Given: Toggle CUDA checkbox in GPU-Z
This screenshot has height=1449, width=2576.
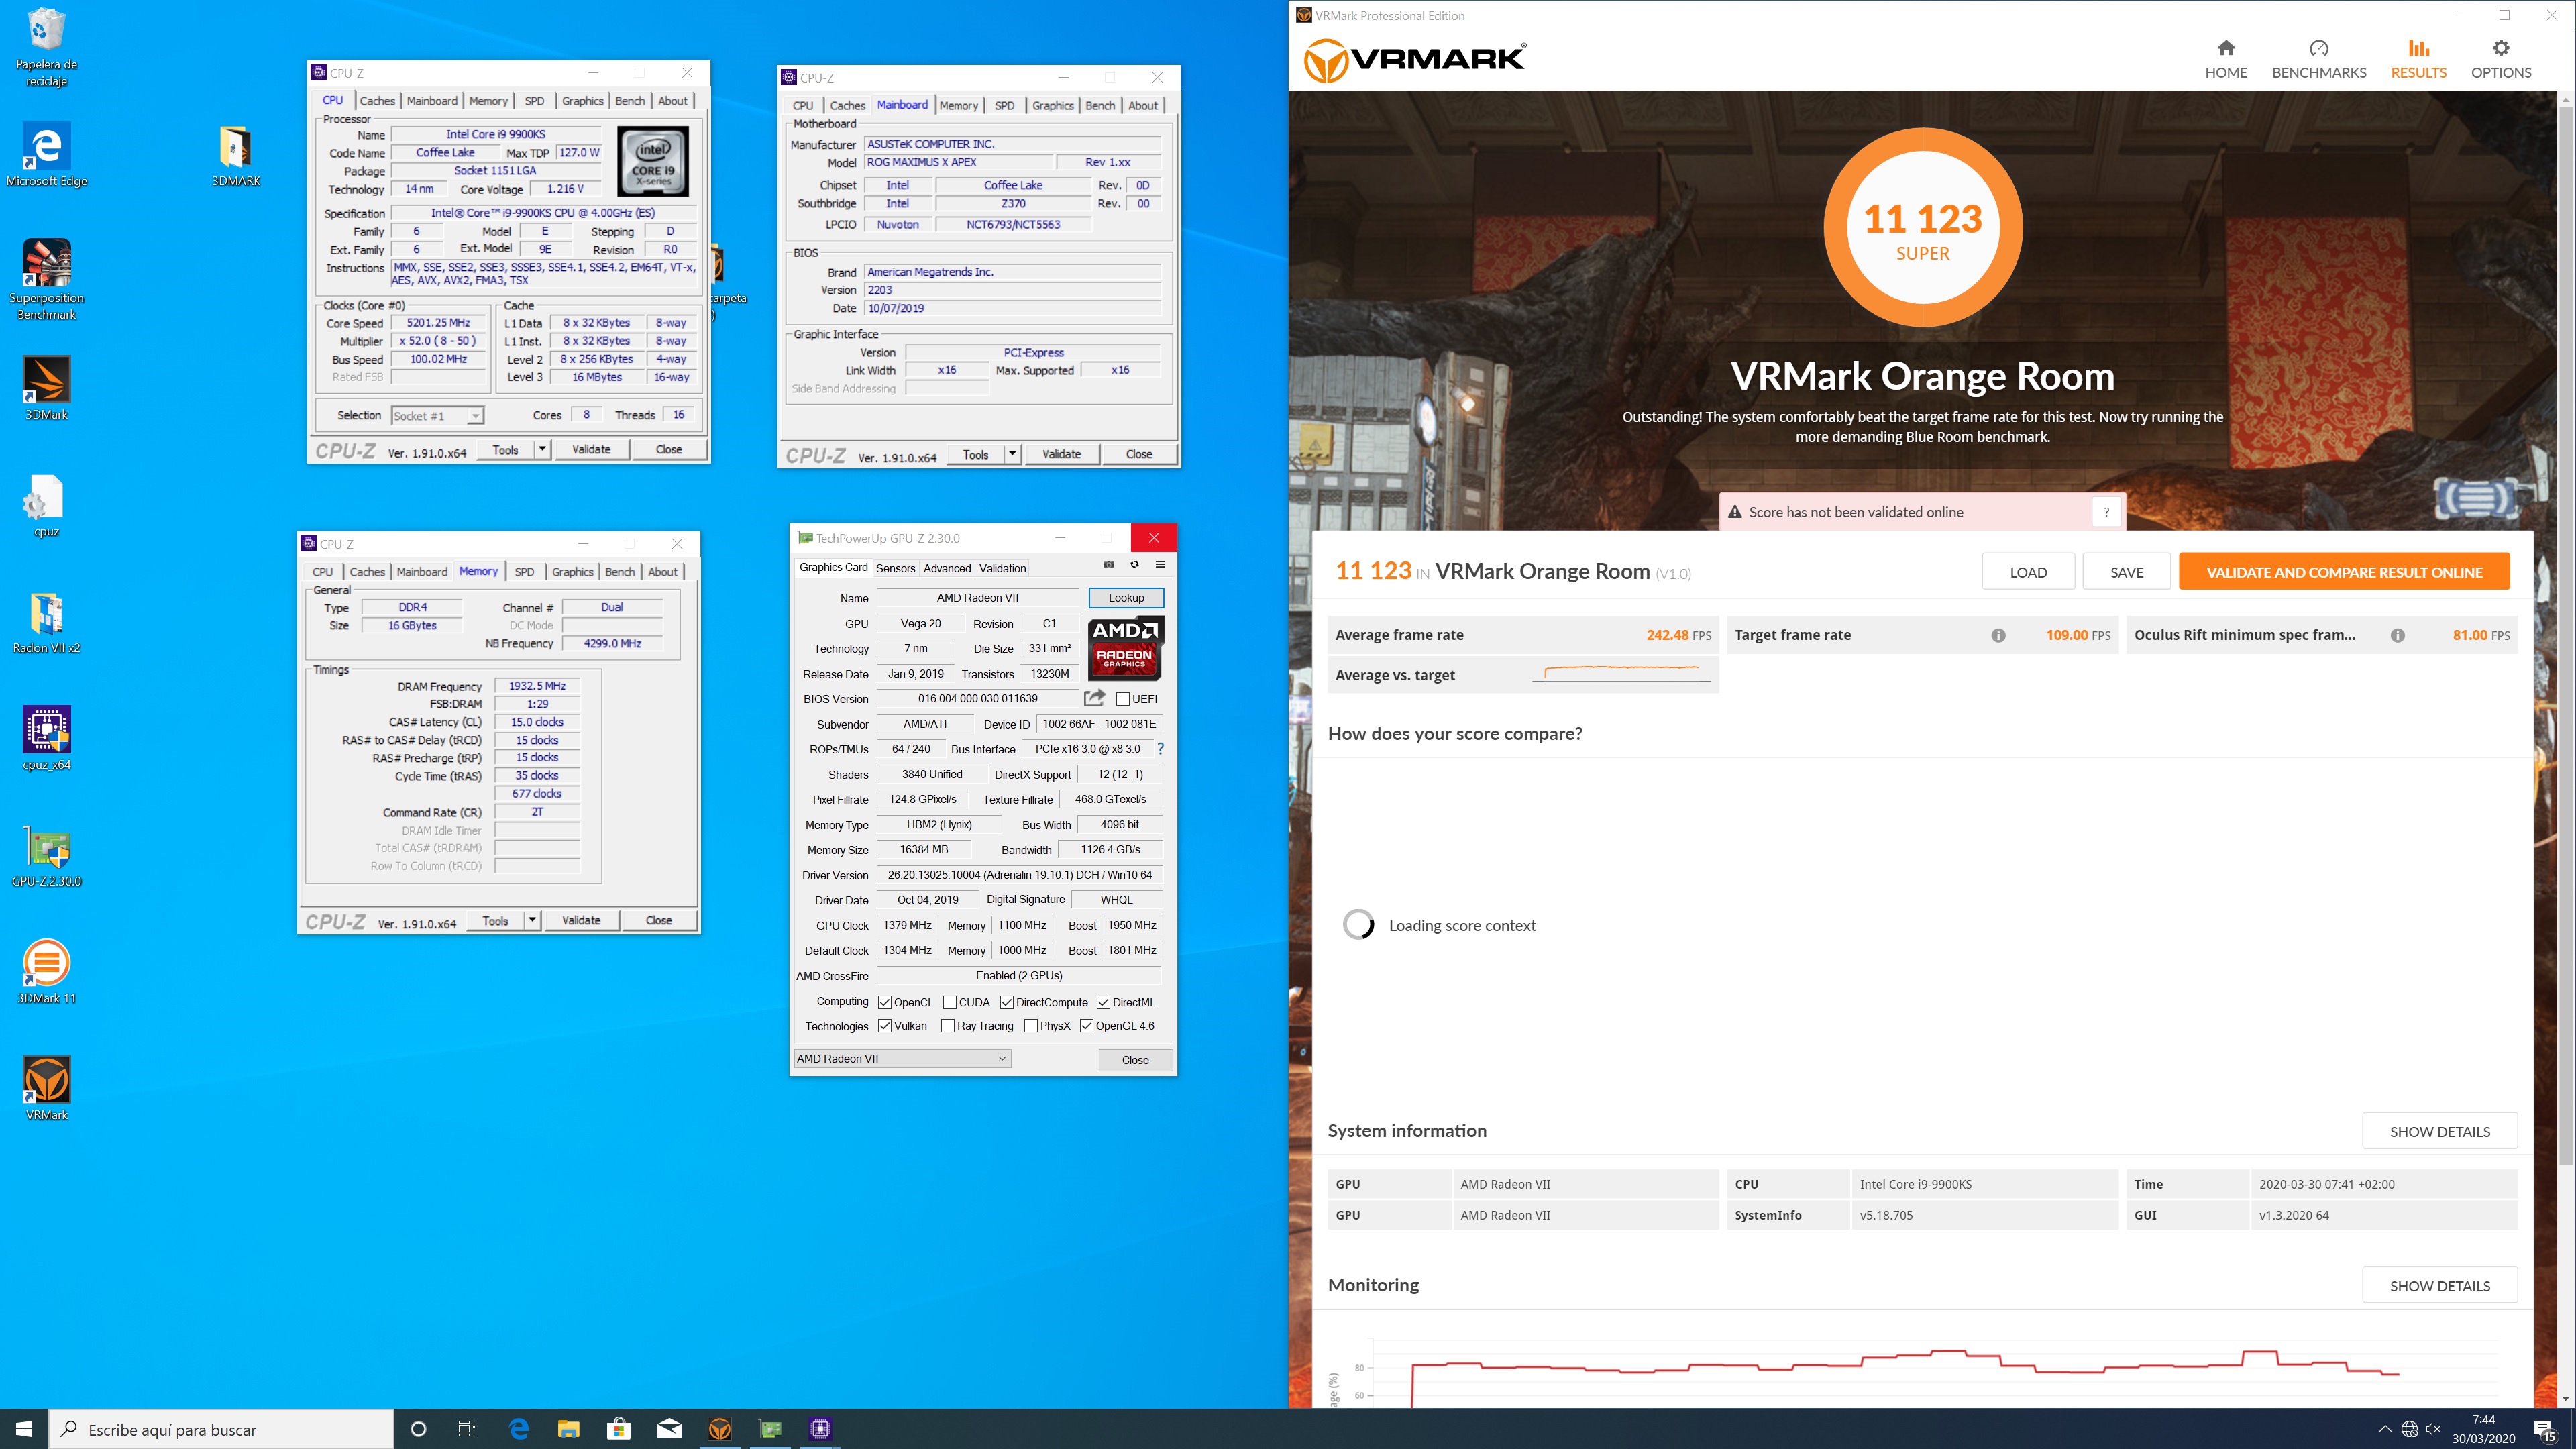Looking at the screenshot, I should click(949, 1002).
